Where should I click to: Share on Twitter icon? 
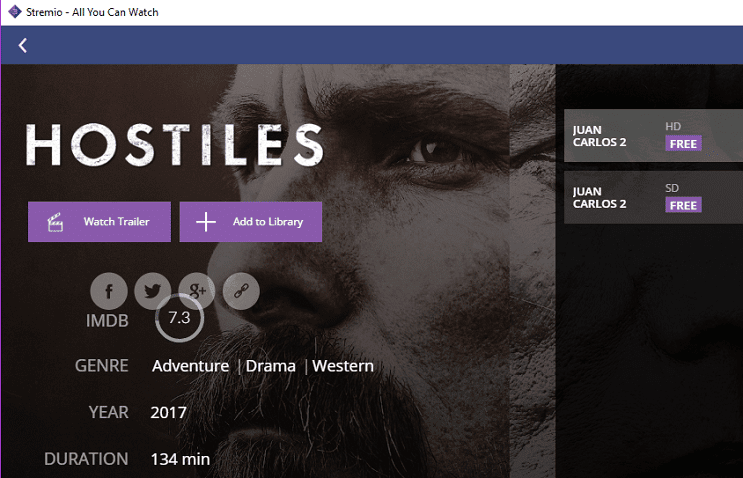pos(153,291)
